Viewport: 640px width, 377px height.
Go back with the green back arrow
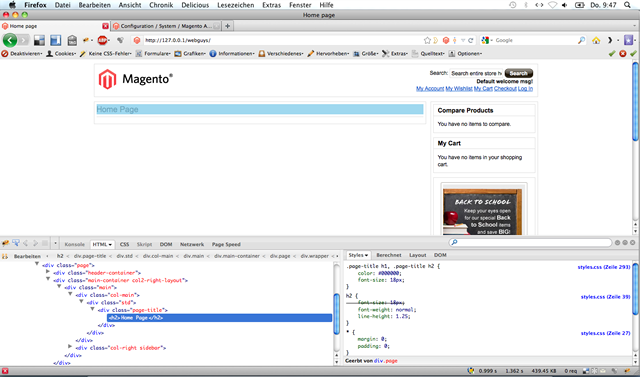pos(10,40)
